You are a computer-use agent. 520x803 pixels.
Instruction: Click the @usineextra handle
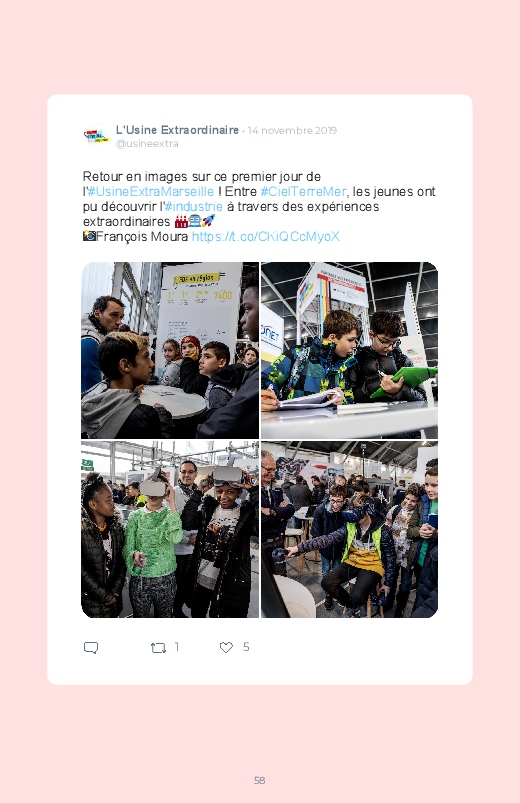[x=147, y=144]
